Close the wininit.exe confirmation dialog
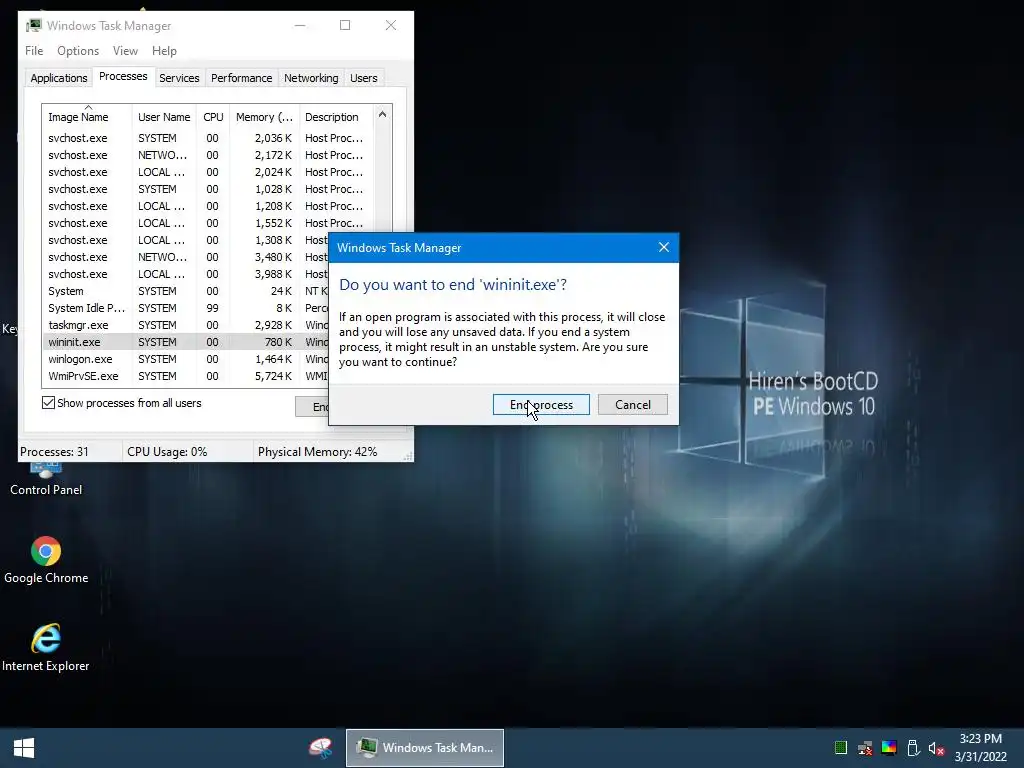The width and height of the screenshot is (1024, 768). [664, 248]
